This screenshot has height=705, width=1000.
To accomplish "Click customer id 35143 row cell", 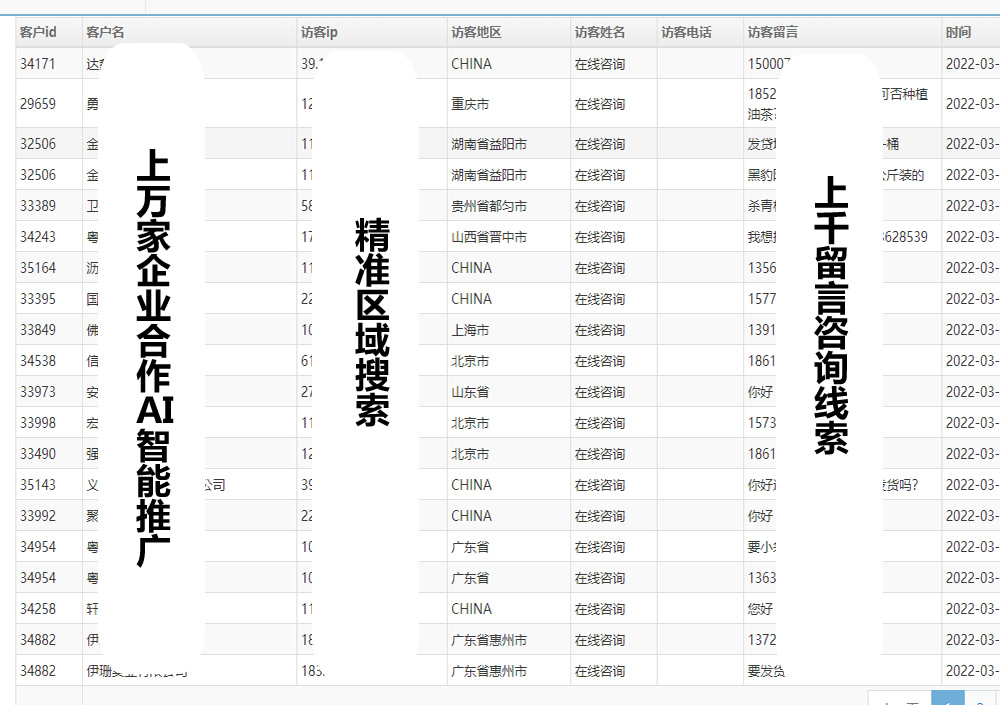I will point(38,485).
